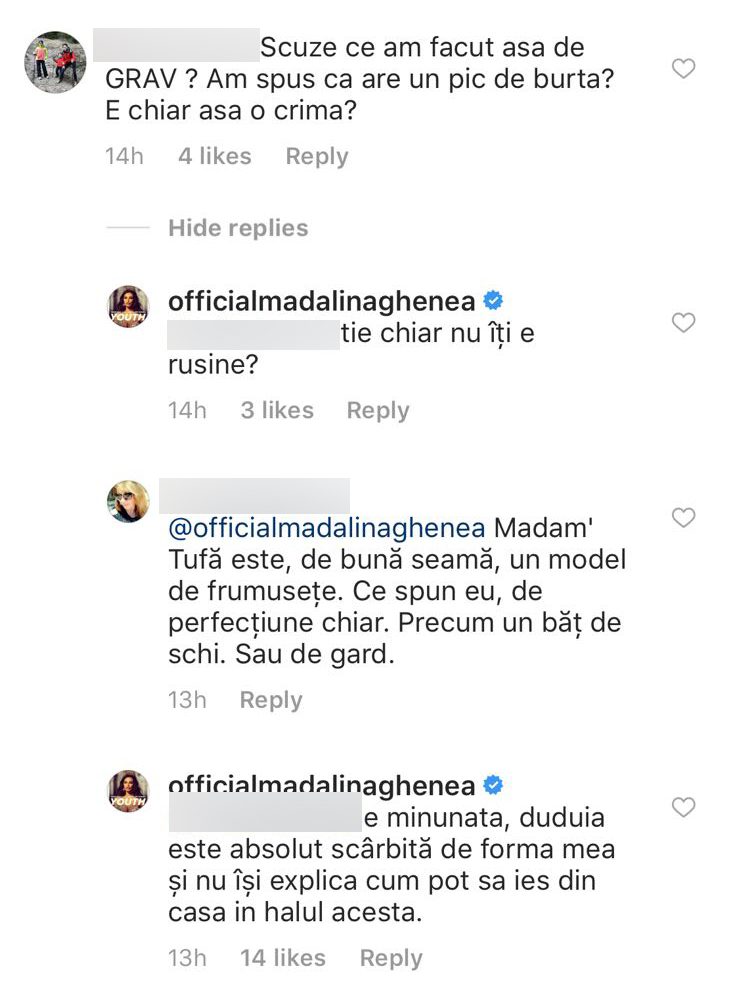This screenshot has height=992, width=739.
Task: View the "4 likes" list
Action: [x=215, y=157]
